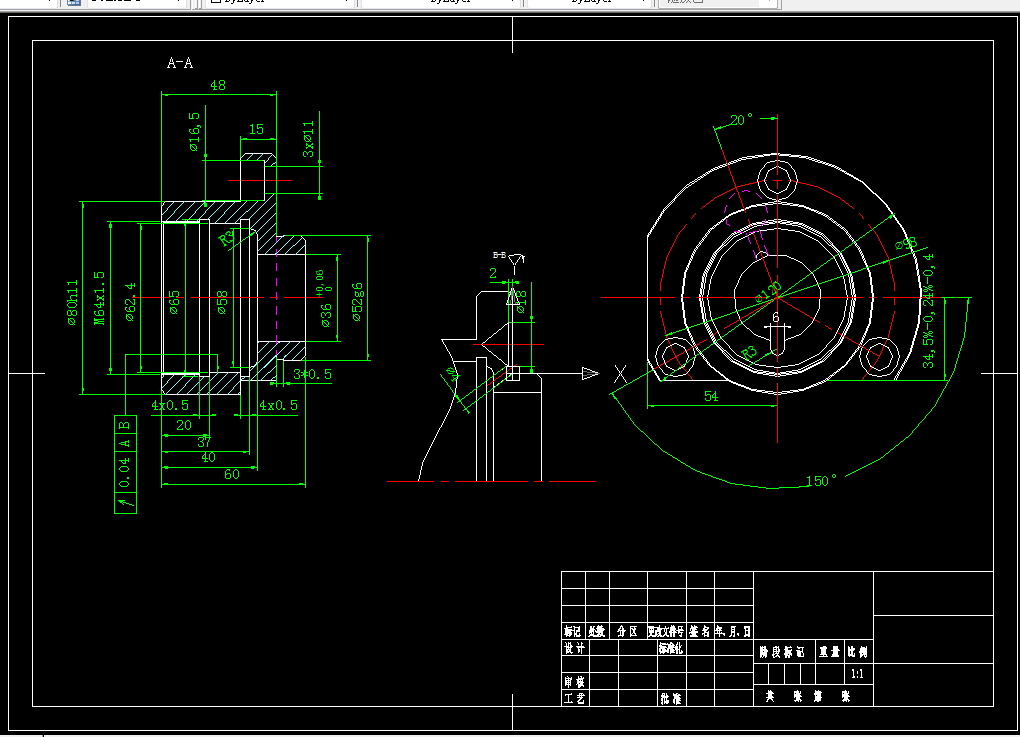Select the 3xø11 hole dimension
Viewport: 1020px width, 737px height.
(308, 139)
